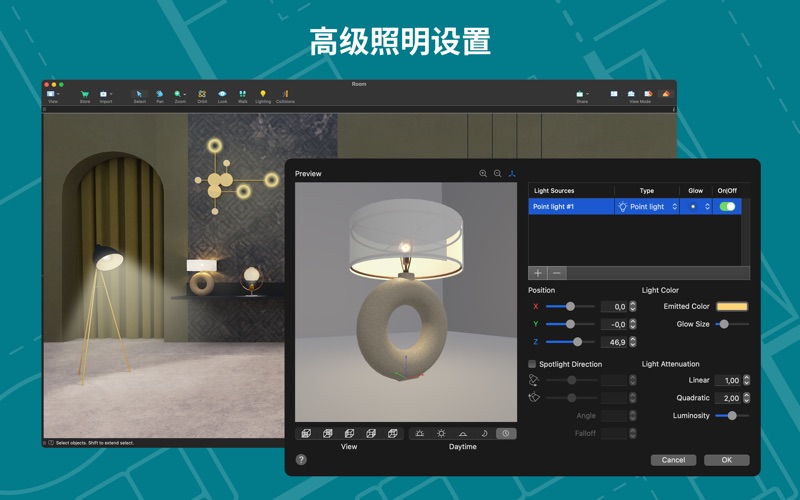
Task: Open the Lighting tool in toolbar
Action: point(263,95)
